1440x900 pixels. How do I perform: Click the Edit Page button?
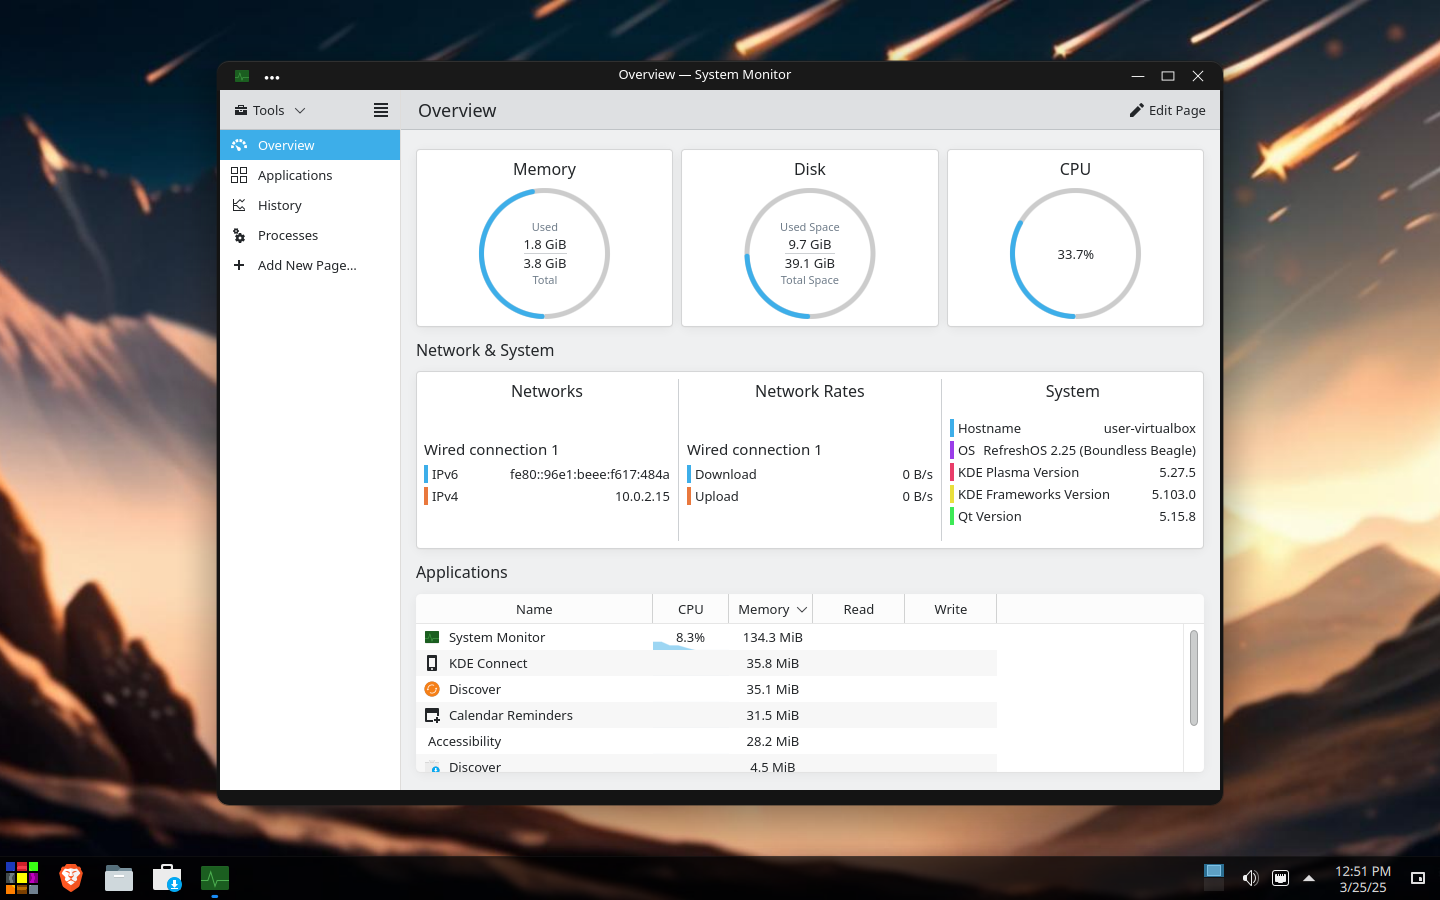[1167, 110]
